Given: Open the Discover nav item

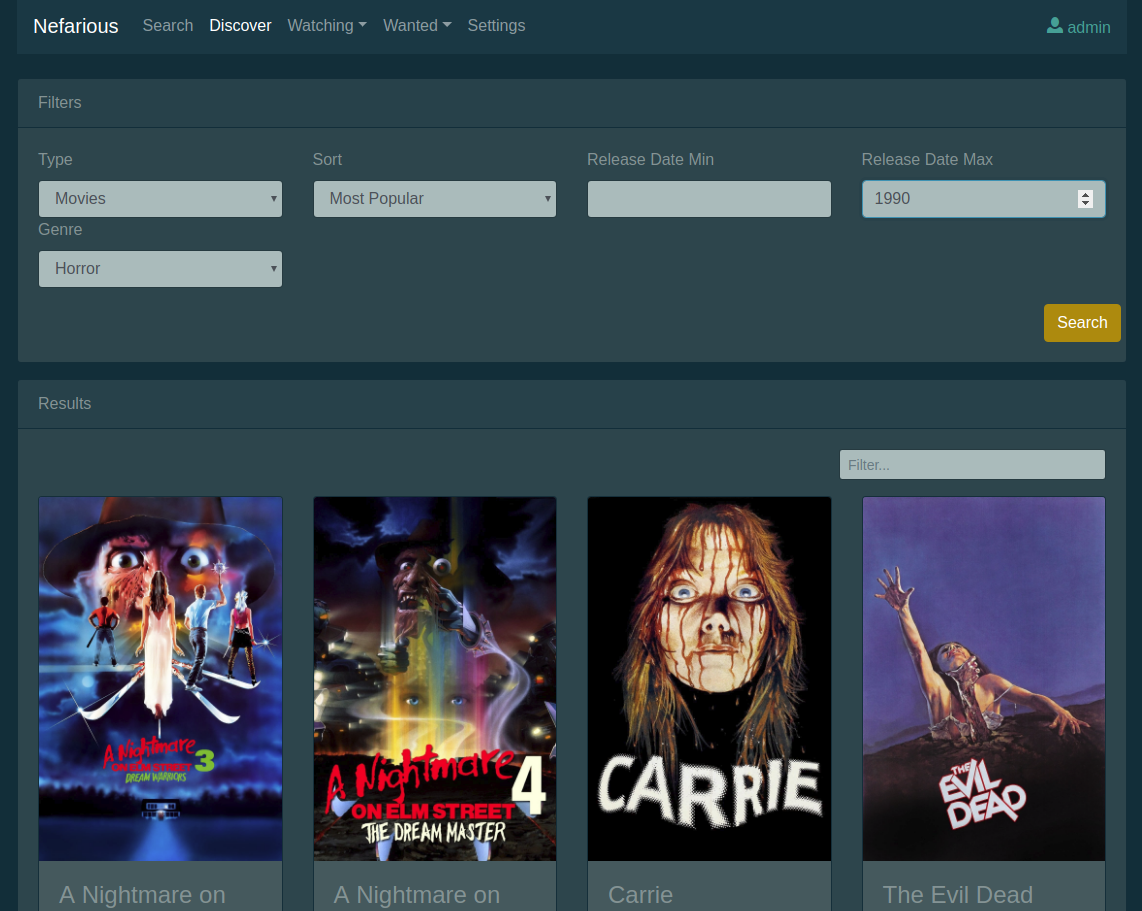Looking at the screenshot, I should [x=240, y=25].
